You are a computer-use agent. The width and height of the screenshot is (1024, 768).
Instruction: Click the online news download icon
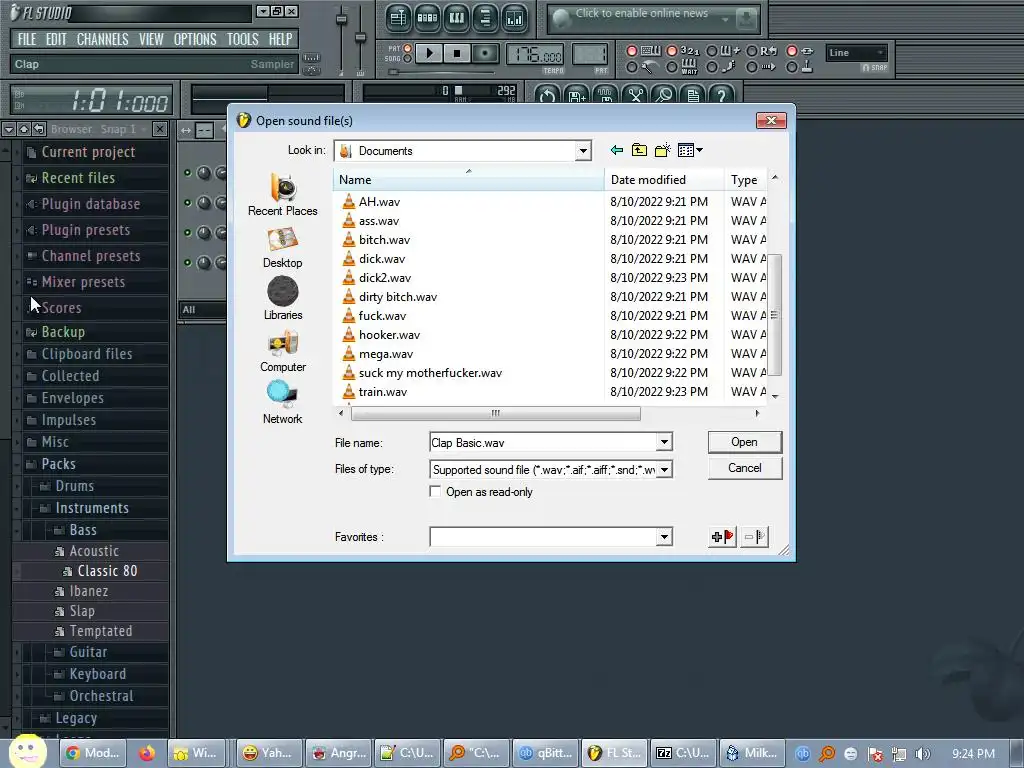[746, 19]
